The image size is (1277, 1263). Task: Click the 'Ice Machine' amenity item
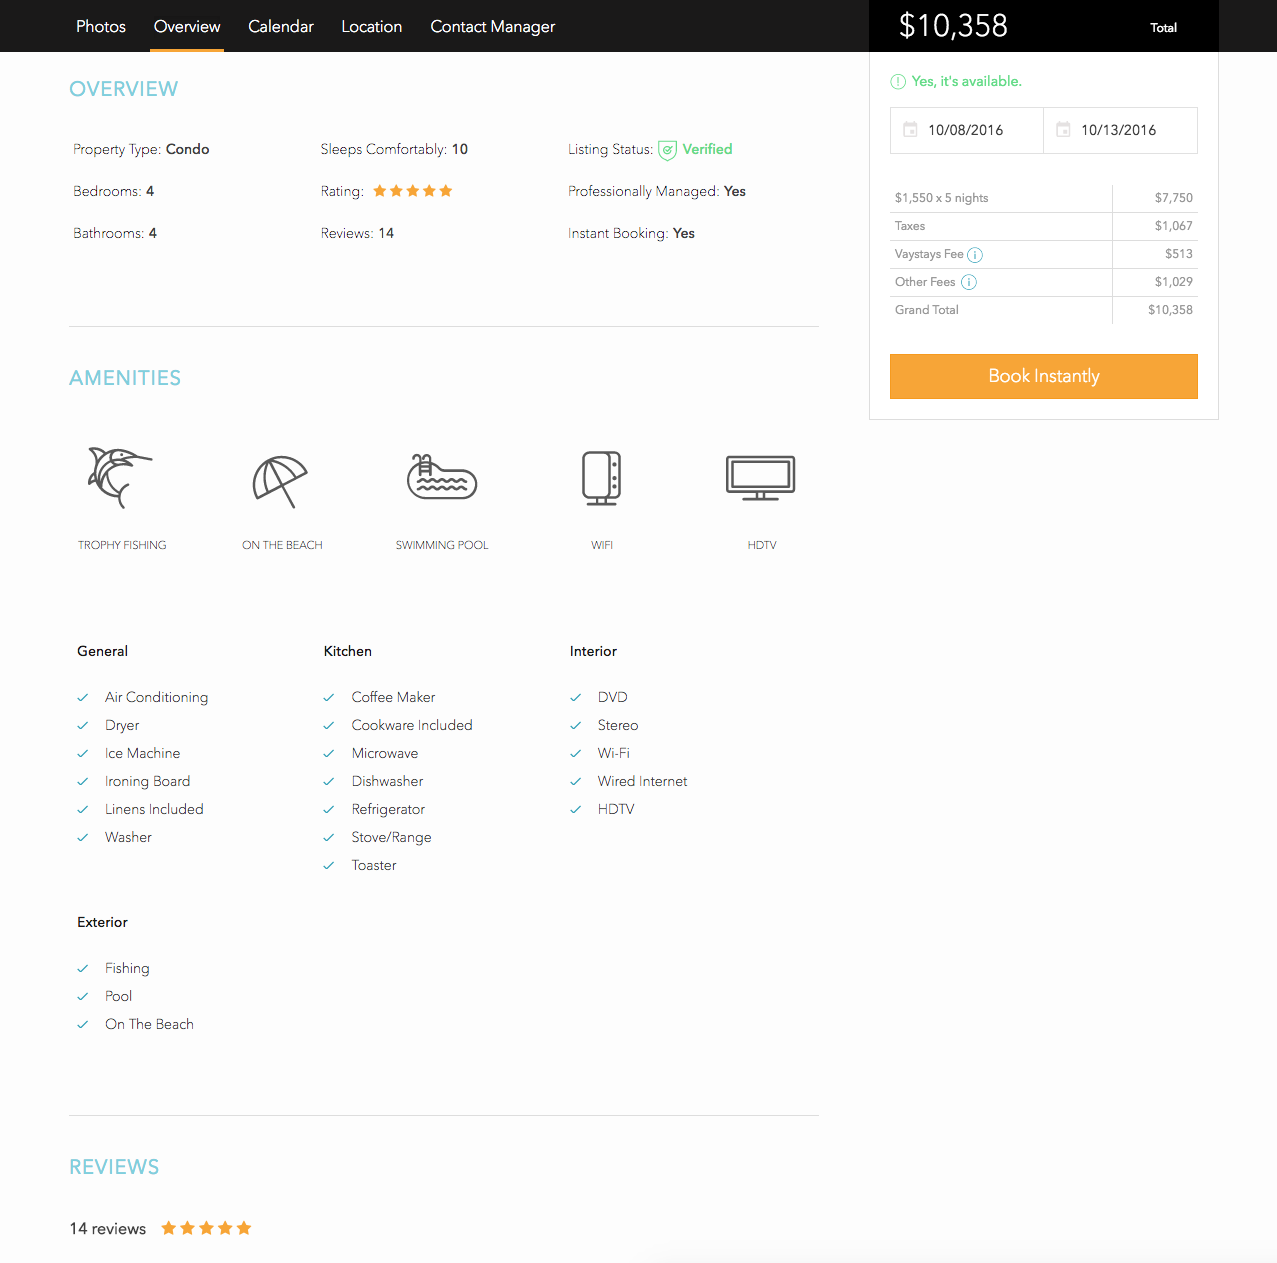(143, 753)
